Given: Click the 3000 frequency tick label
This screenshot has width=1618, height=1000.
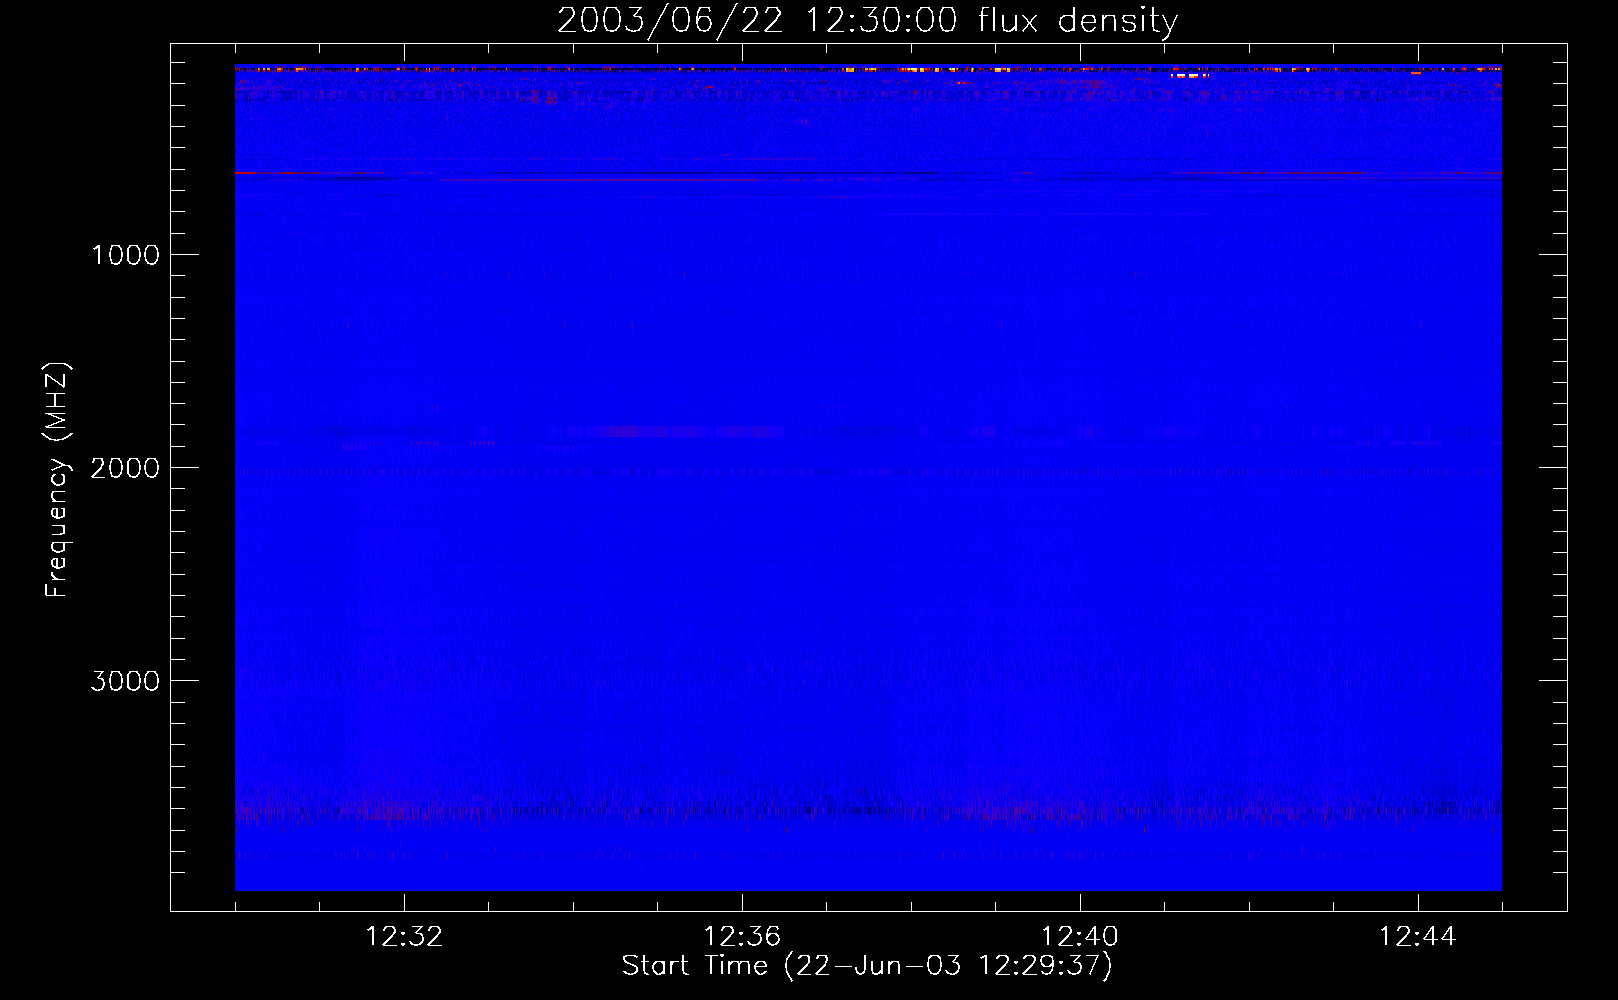Looking at the screenshot, I should (x=125, y=681).
